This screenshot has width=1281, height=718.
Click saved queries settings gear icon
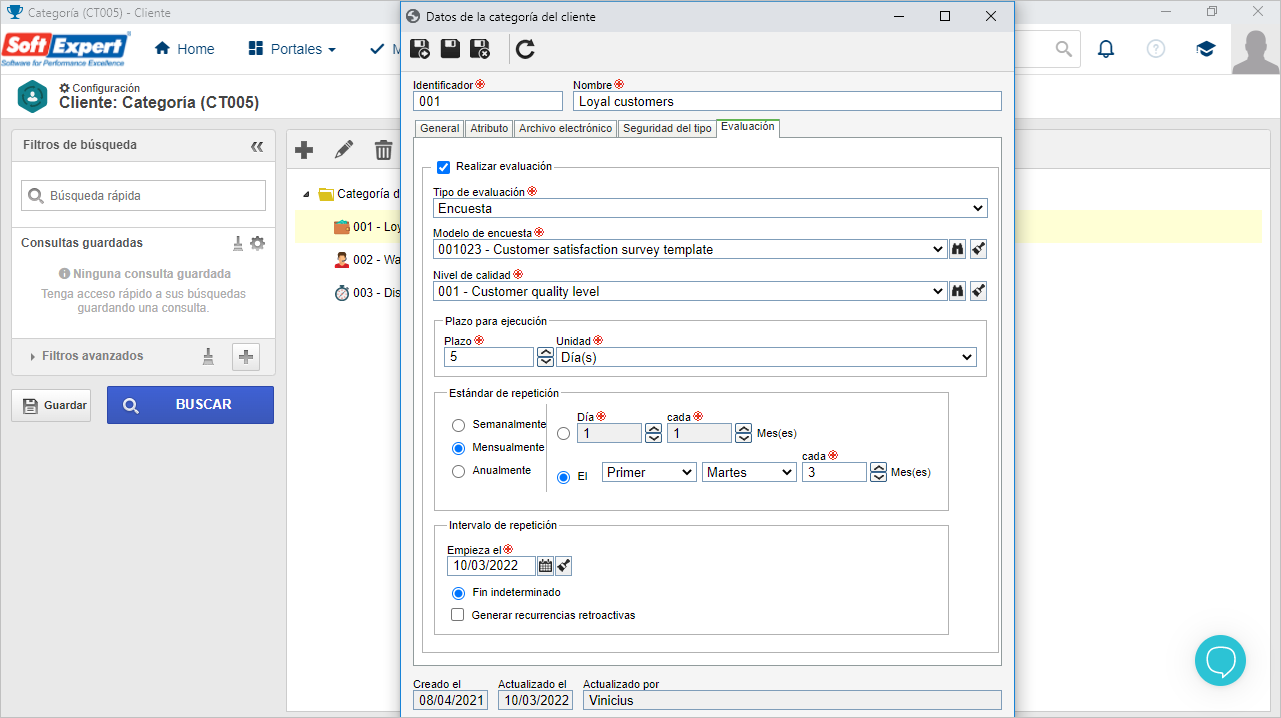click(x=258, y=243)
